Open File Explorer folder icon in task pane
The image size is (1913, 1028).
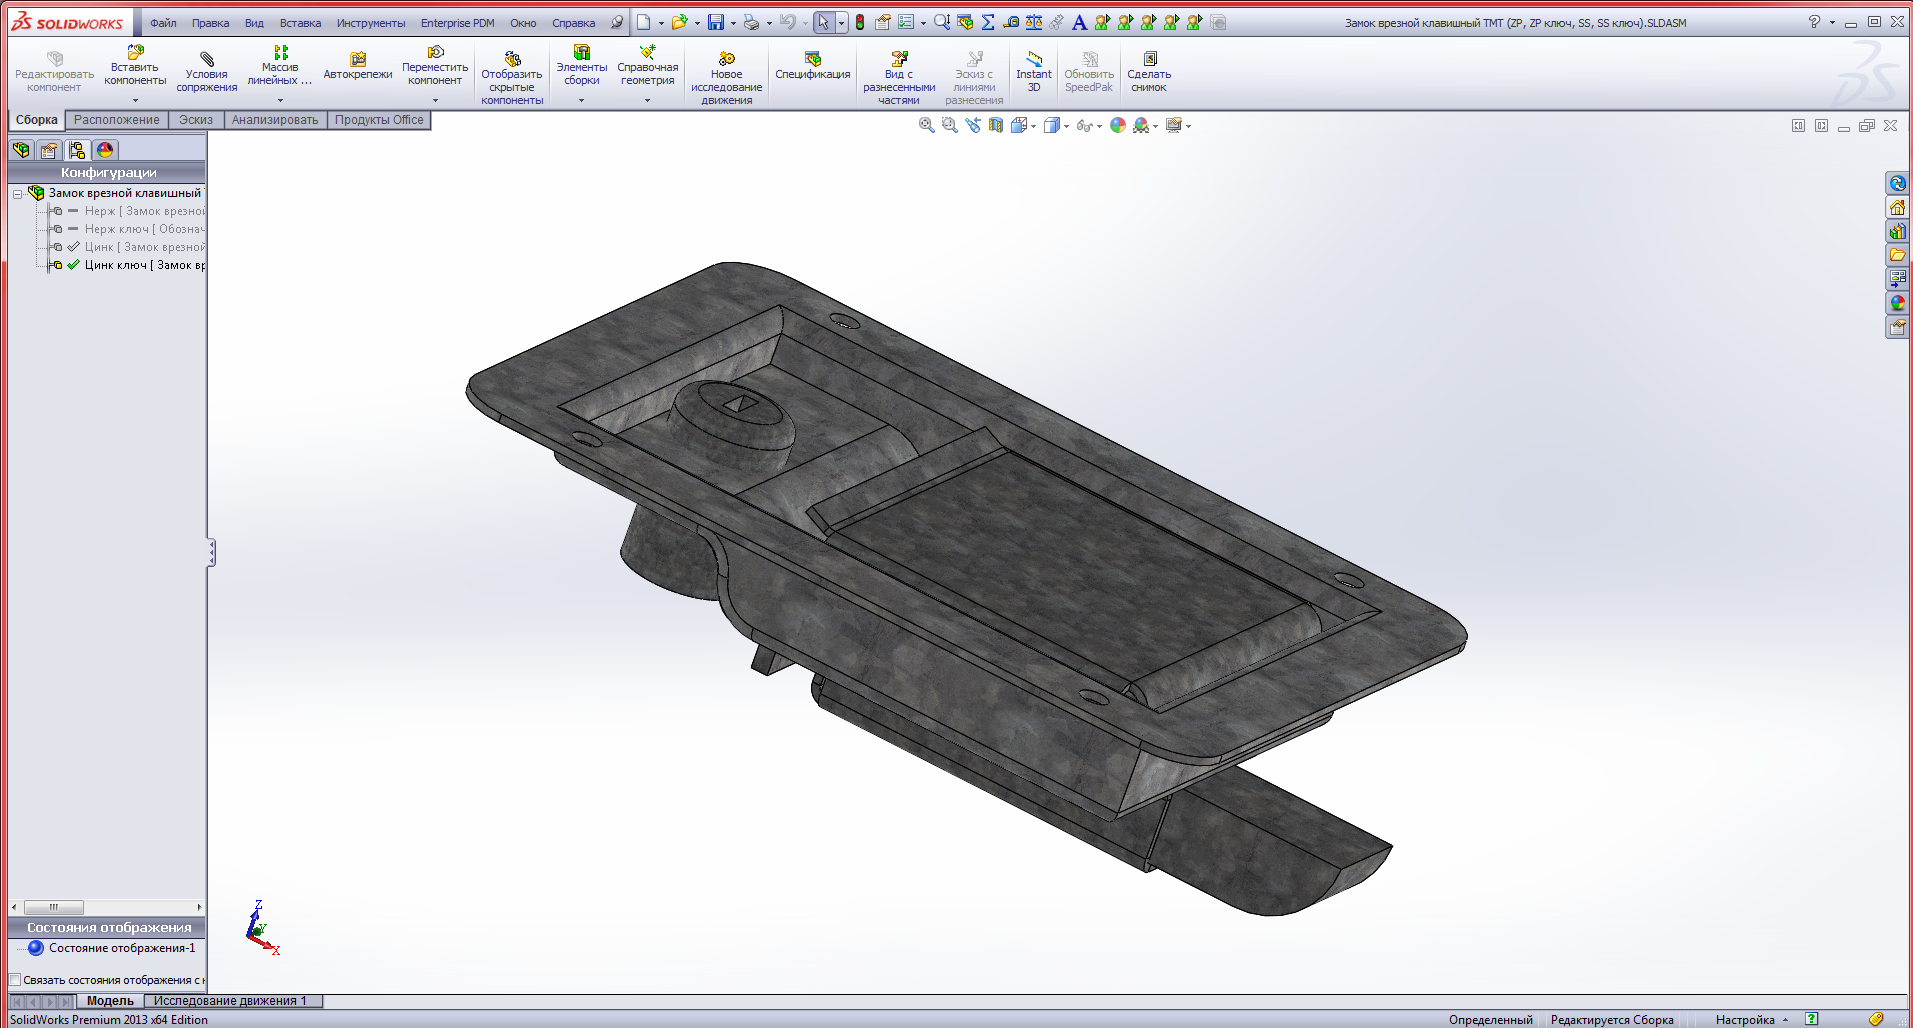point(1897,255)
